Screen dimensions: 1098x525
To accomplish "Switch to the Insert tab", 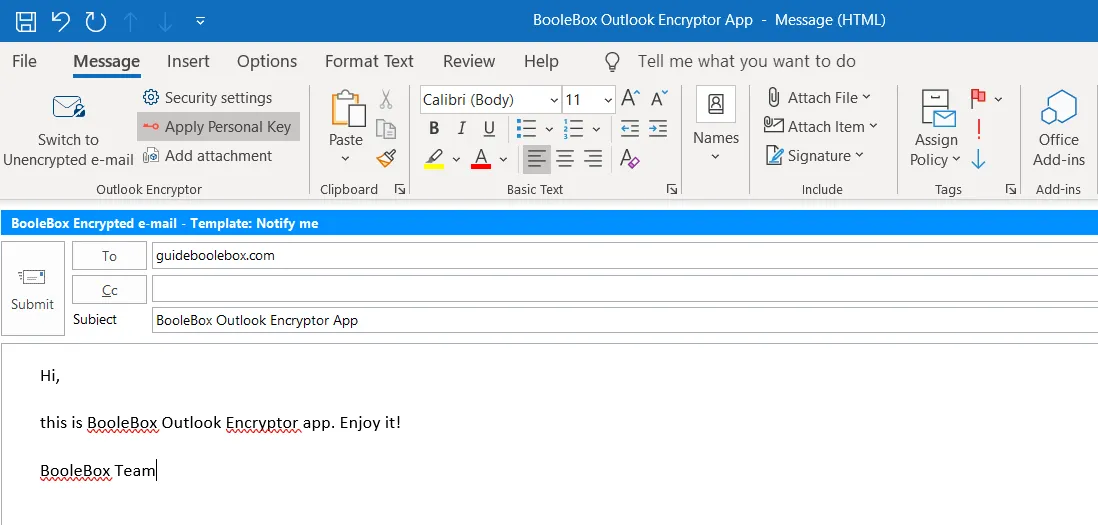I will pyautogui.click(x=188, y=62).
